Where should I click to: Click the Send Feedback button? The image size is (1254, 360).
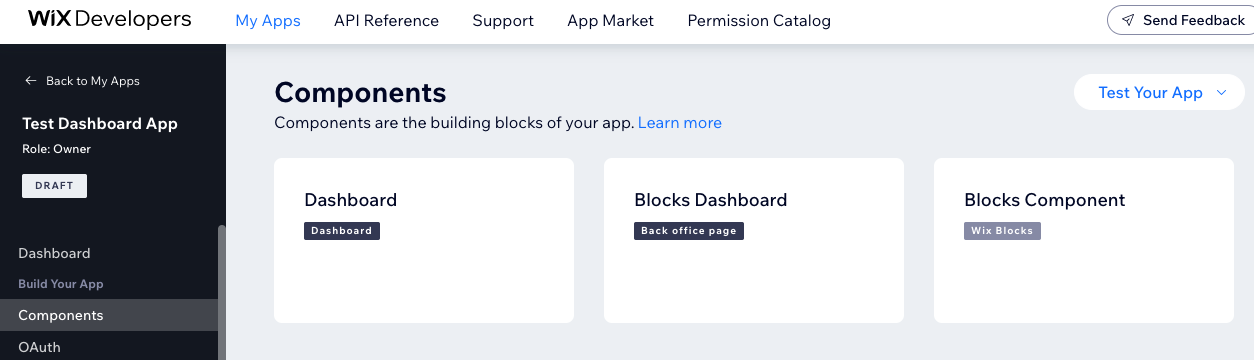[1181, 20]
